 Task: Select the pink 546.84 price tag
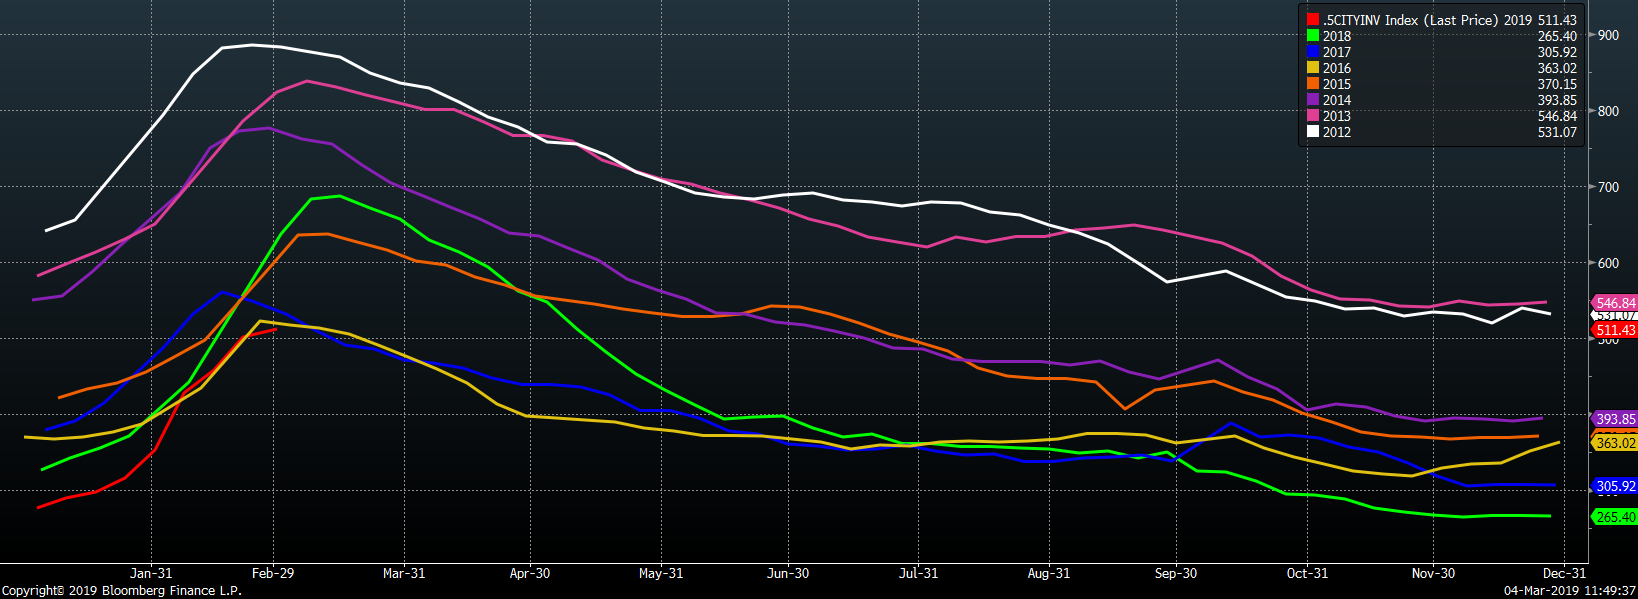pyautogui.click(x=1615, y=303)
